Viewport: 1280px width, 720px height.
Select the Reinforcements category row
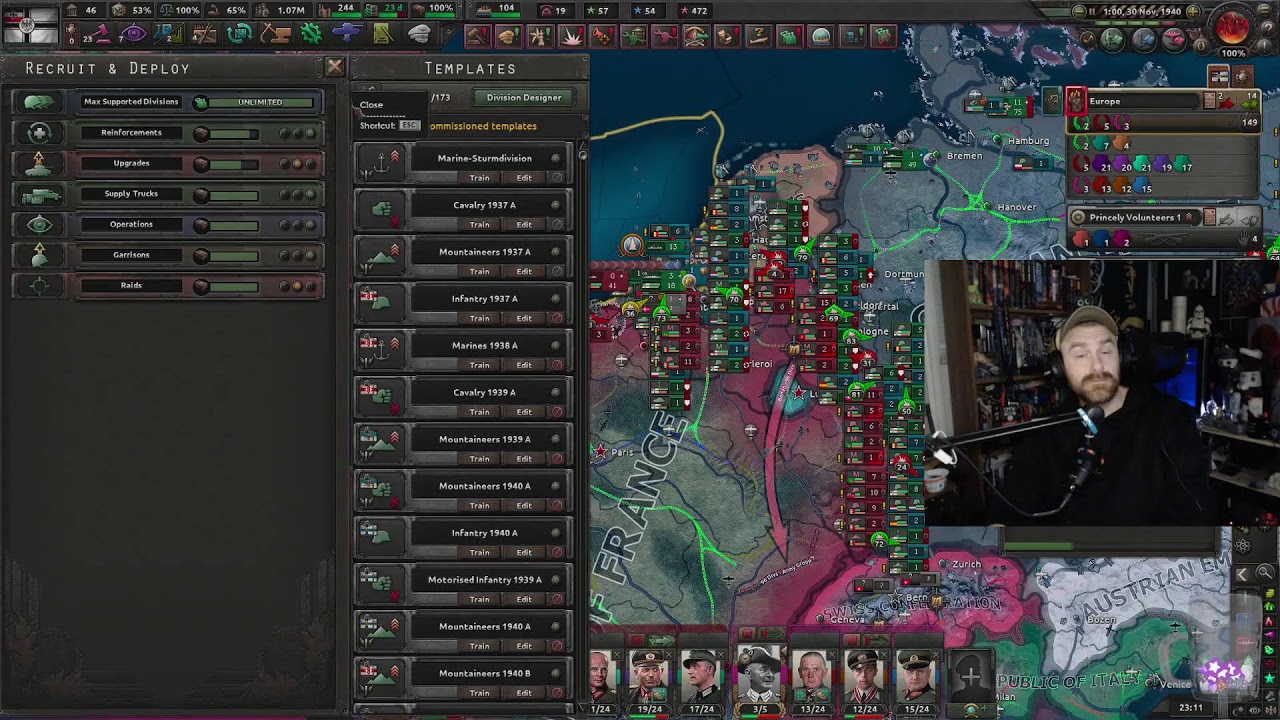click(x=168, y=133)
